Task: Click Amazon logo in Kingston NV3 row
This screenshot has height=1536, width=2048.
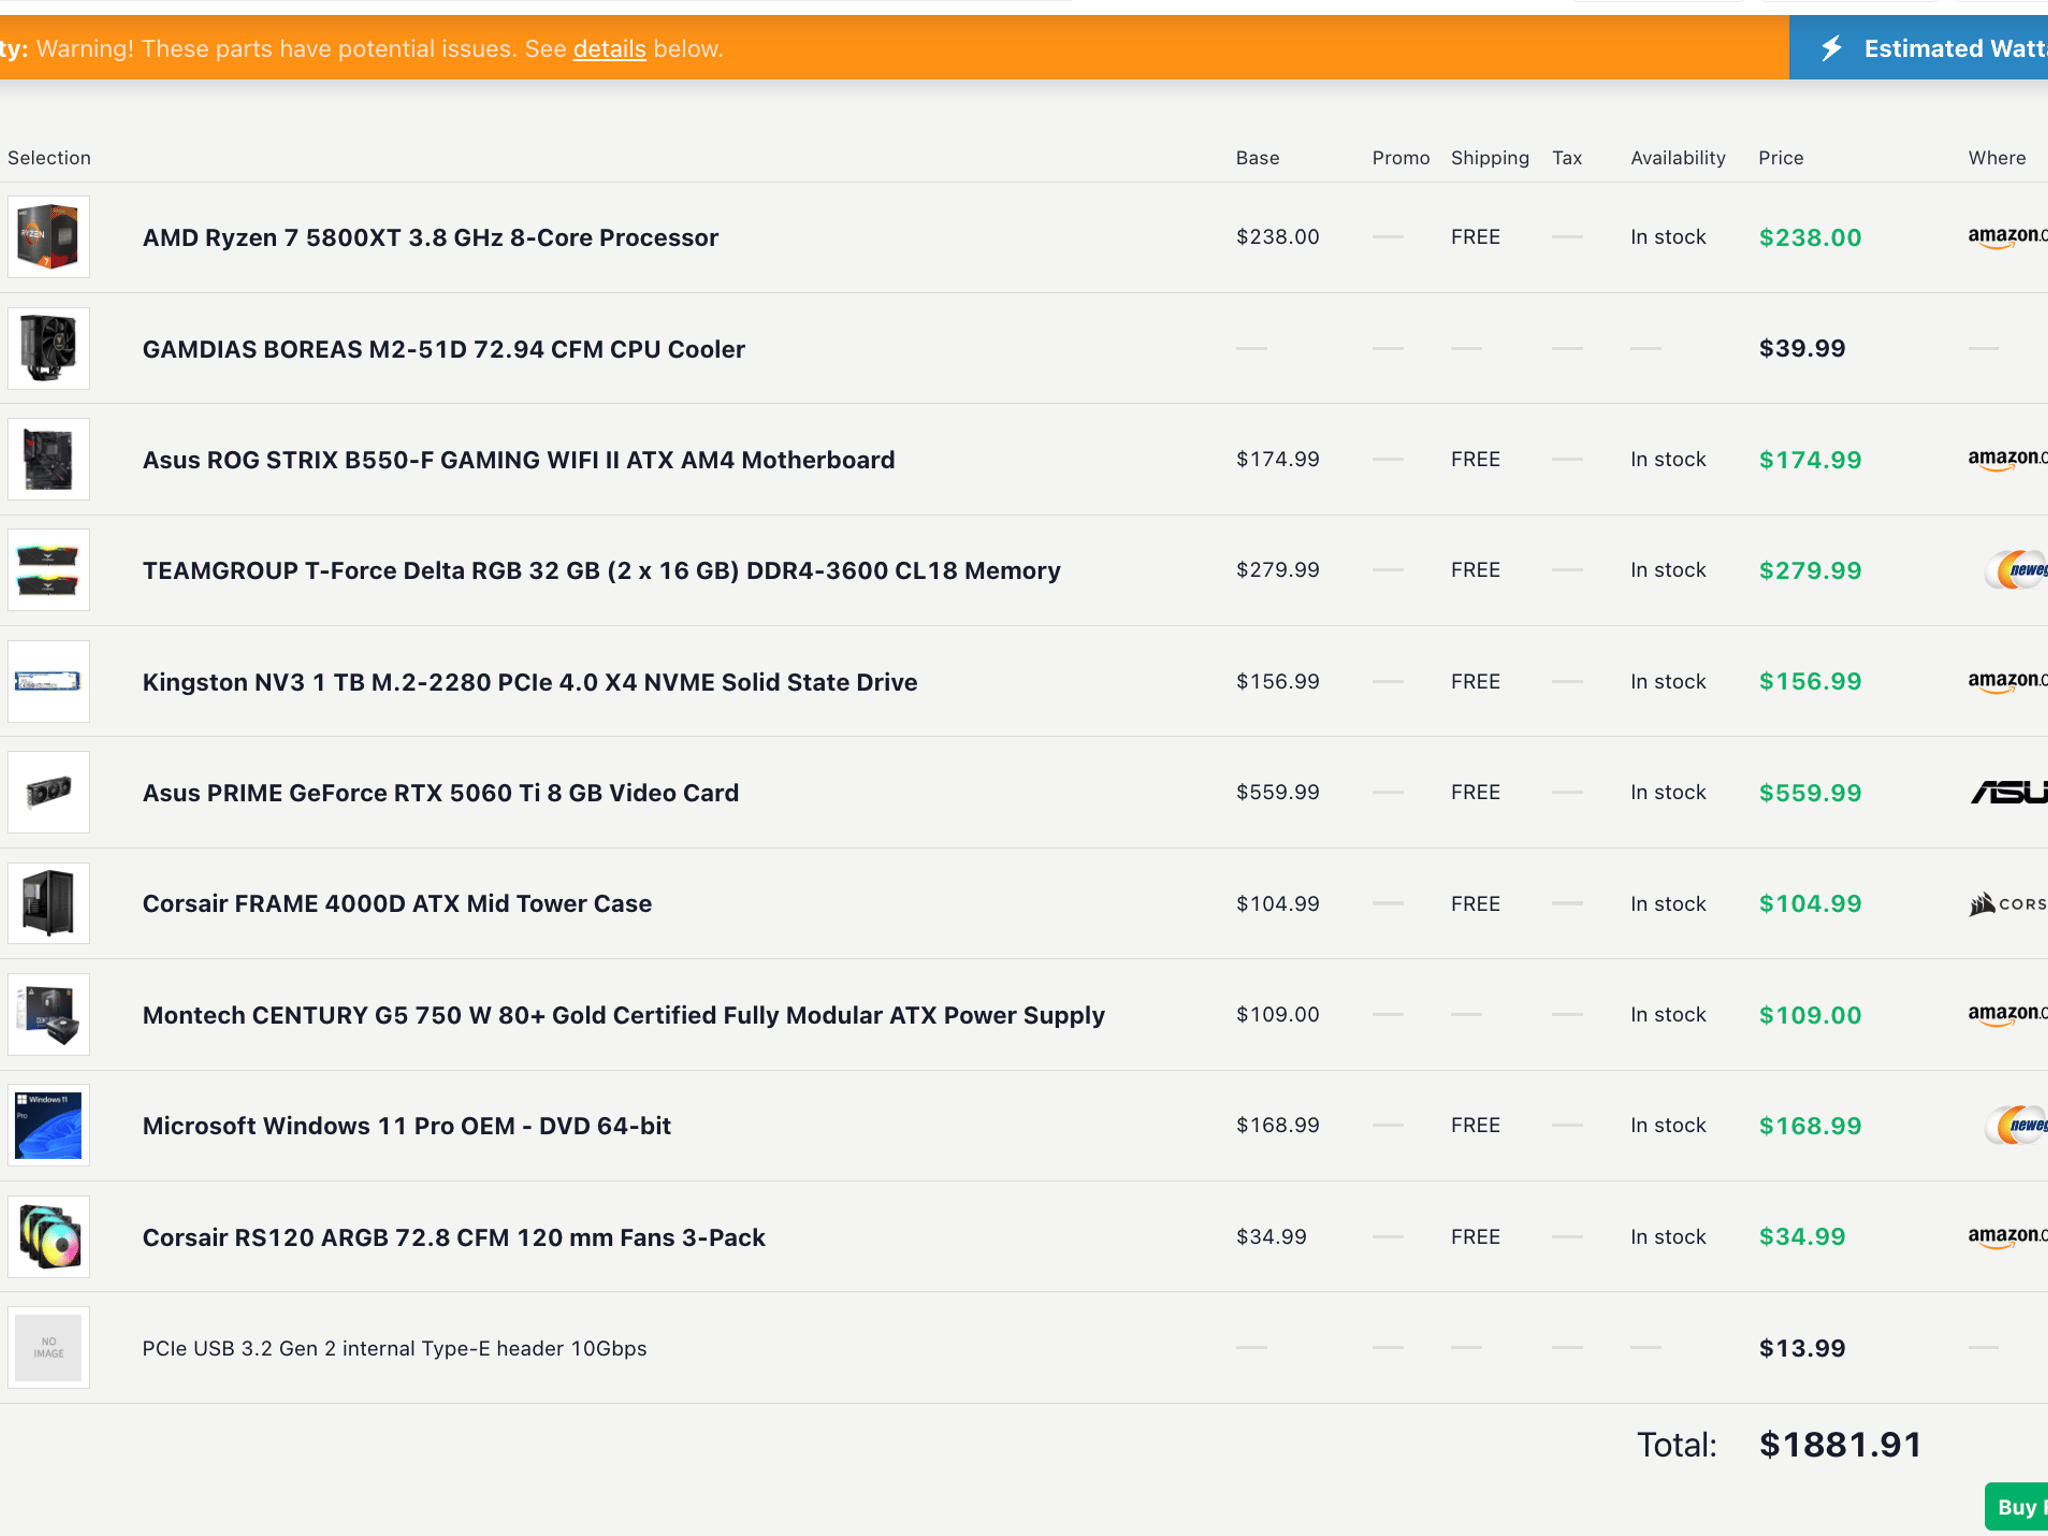Action: click(x=2007, y=681)
